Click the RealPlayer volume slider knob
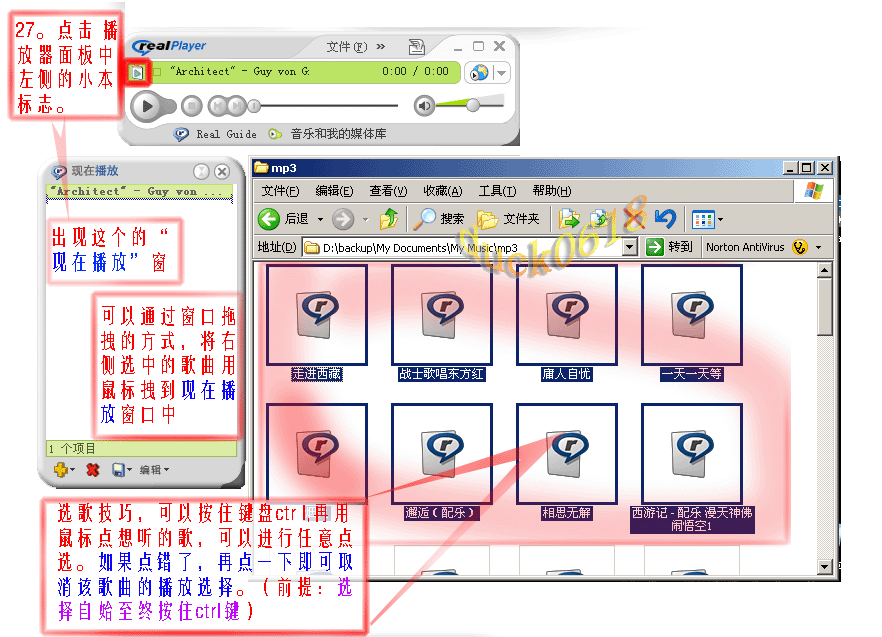Viewport: 882px width, 637px height. click(x=472, y=104)
